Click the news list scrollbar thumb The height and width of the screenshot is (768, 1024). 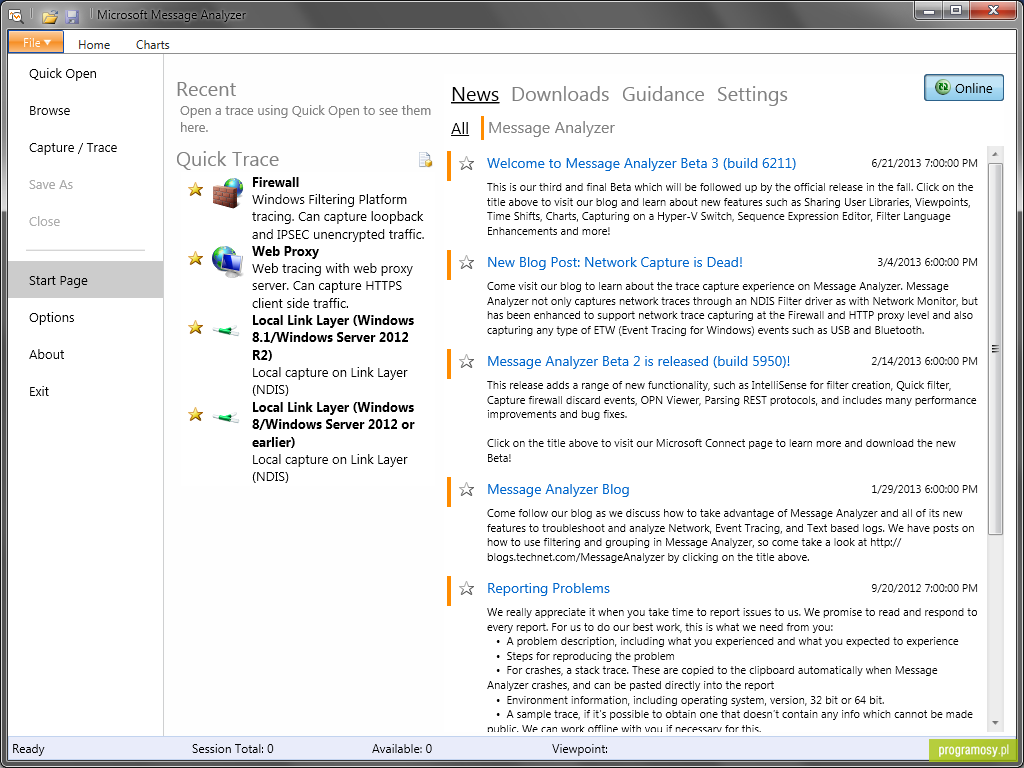tap(995, 349)
